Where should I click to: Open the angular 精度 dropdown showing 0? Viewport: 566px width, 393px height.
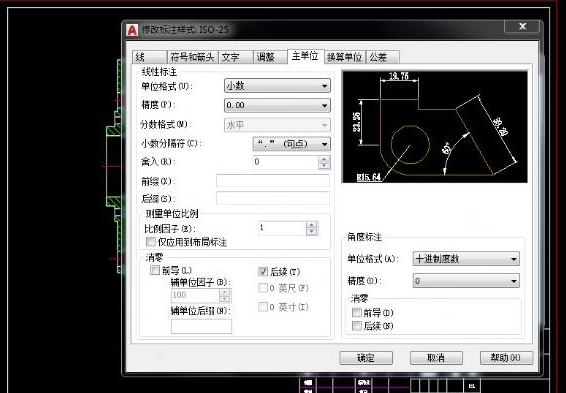[466, 281]
